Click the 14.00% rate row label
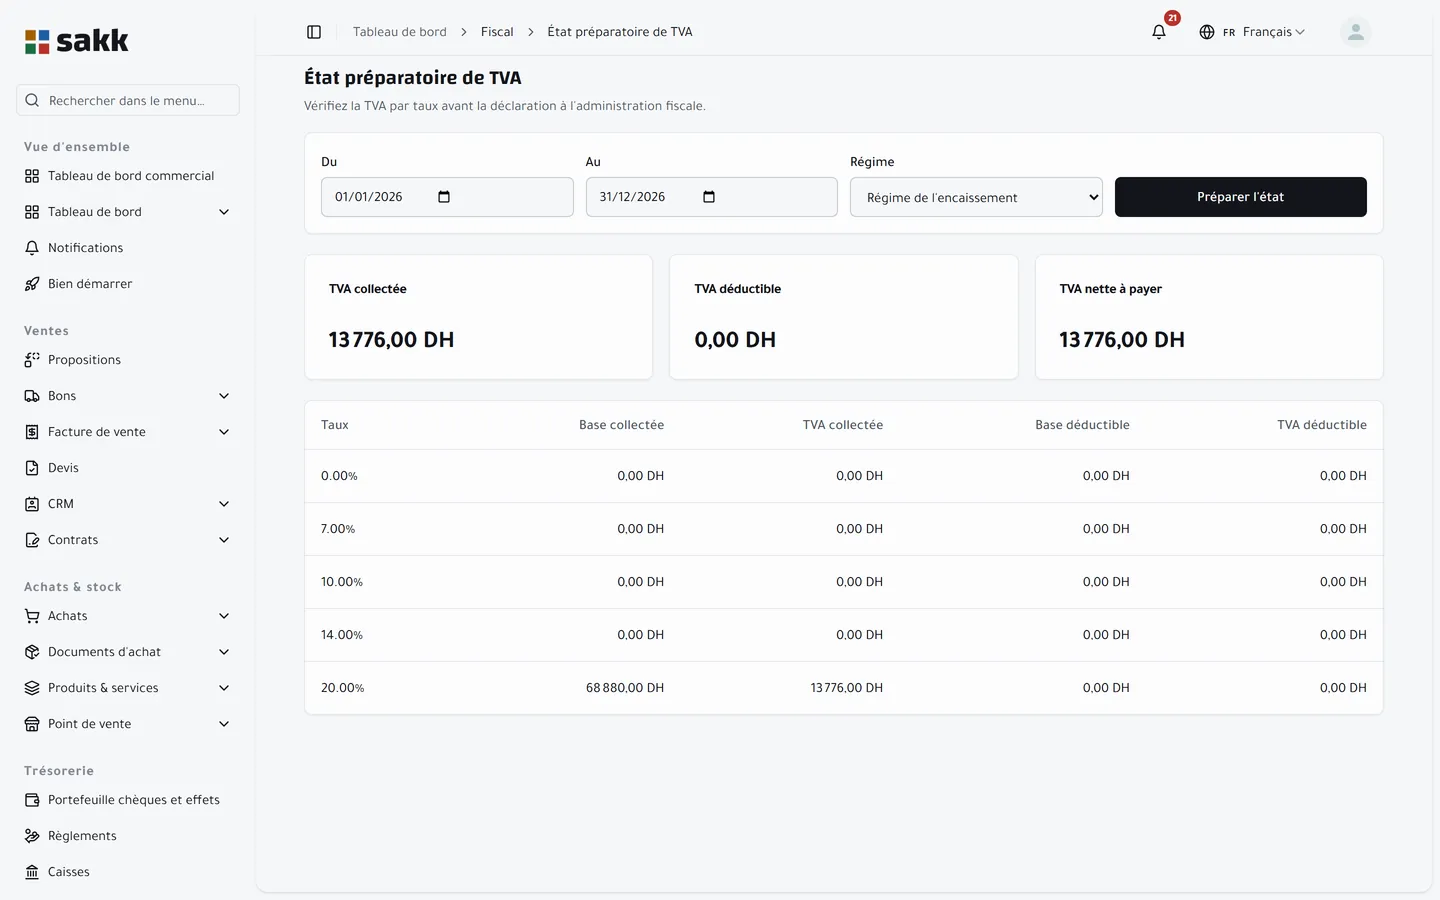1440x900 pixels. click(342, 635)
